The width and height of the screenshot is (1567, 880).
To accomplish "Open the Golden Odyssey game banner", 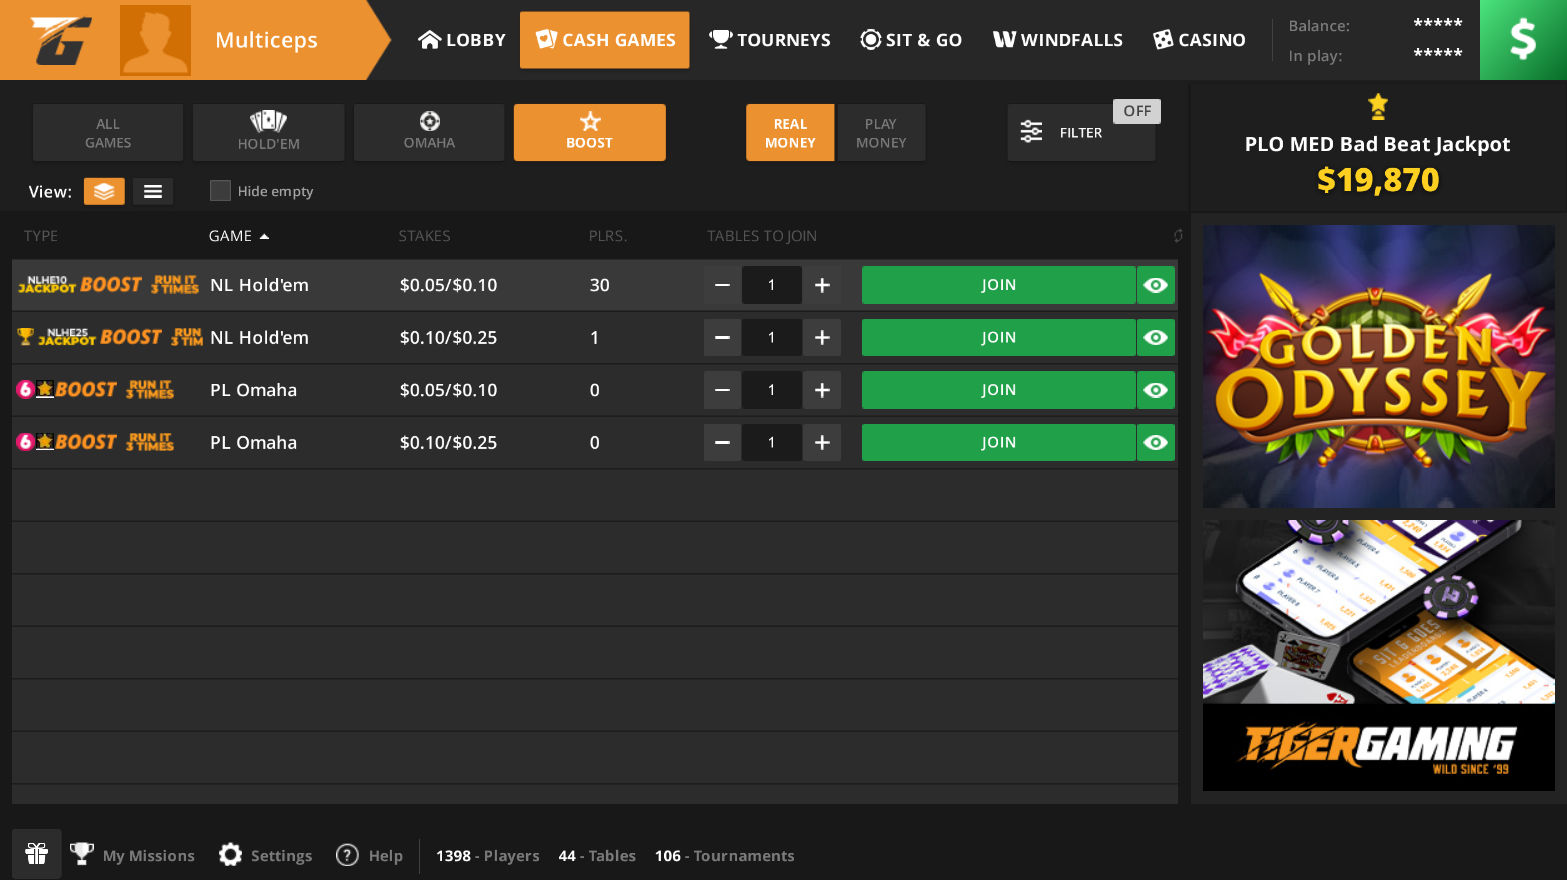I will click(x=1378, y=366).
